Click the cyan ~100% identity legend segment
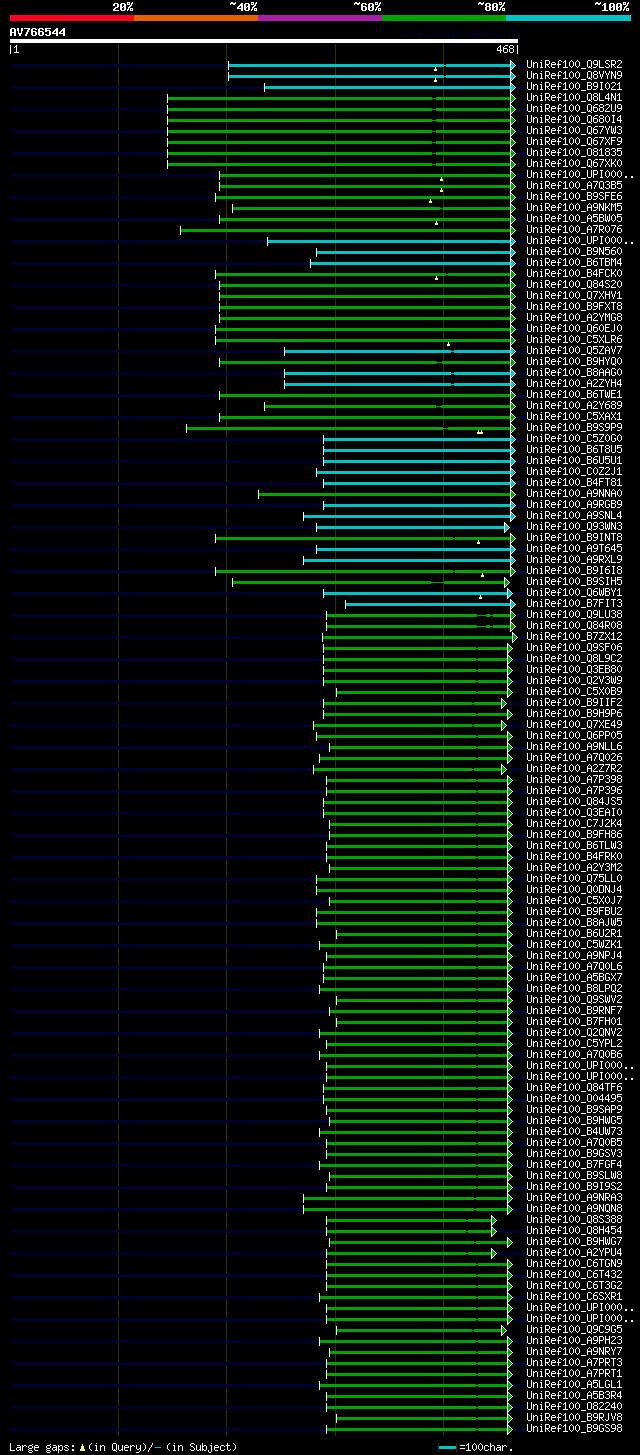The width and height of the screenshot is (640, 1455). click(x=568, y=18)
